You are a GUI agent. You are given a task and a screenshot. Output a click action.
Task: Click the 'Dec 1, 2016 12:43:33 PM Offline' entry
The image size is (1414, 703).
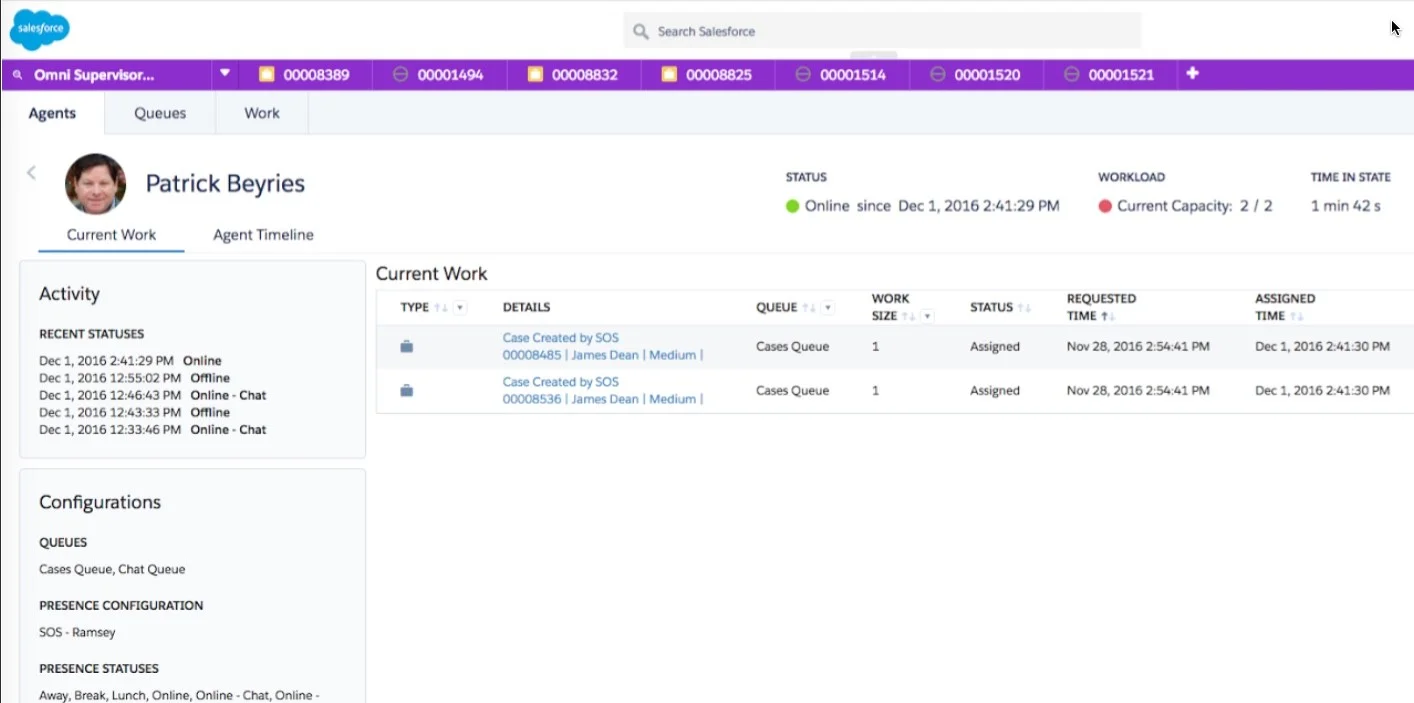point(134,412)
